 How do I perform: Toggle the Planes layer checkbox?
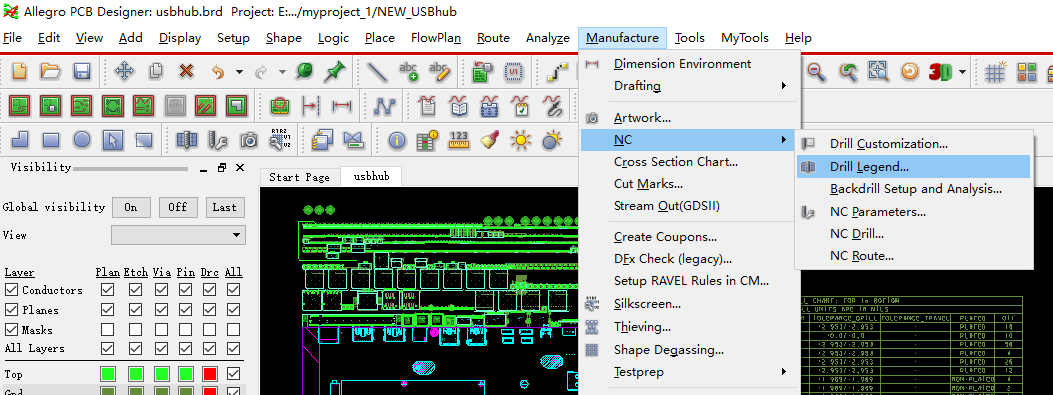[x=11, y=310]
